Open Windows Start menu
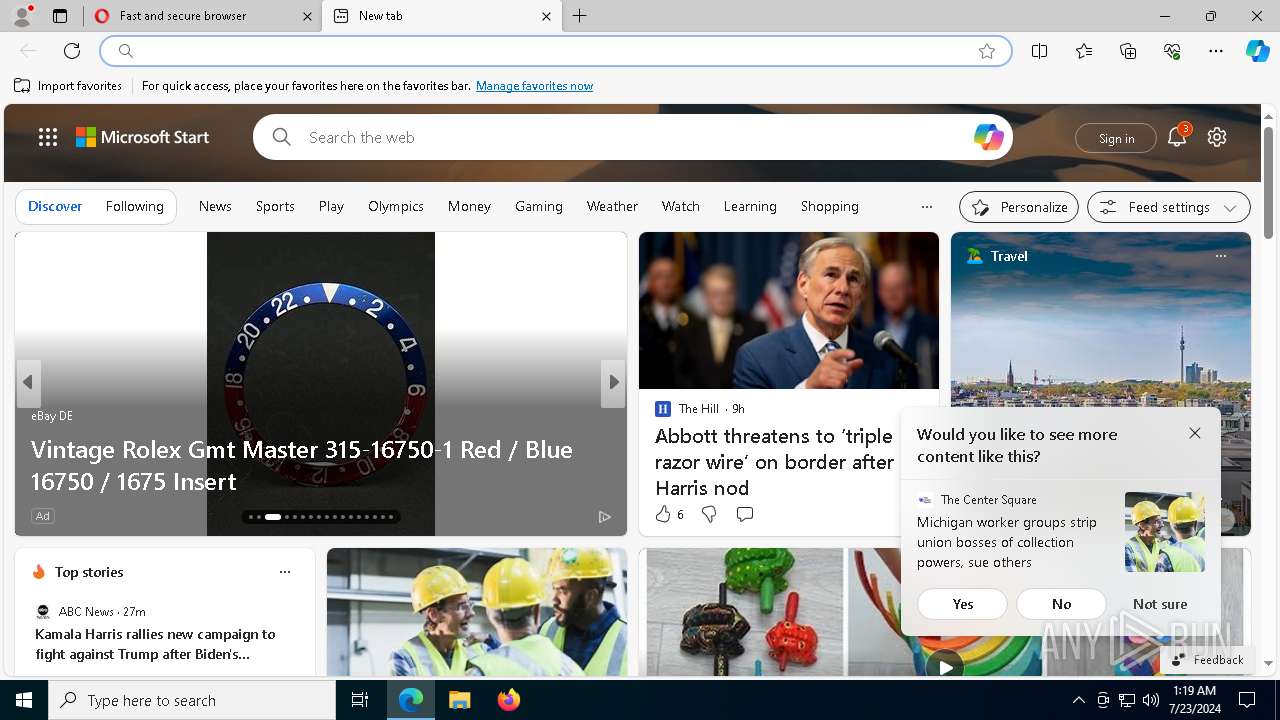This screenshot has width=1280, height=720. [24, 700]
